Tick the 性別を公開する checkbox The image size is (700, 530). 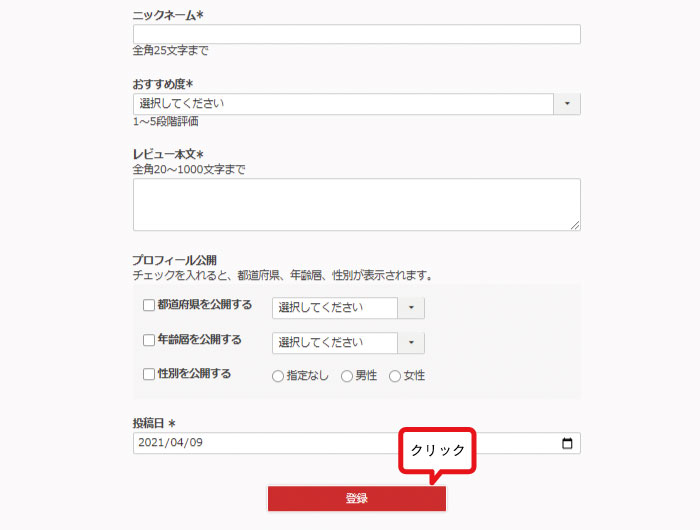click(149, 374)
